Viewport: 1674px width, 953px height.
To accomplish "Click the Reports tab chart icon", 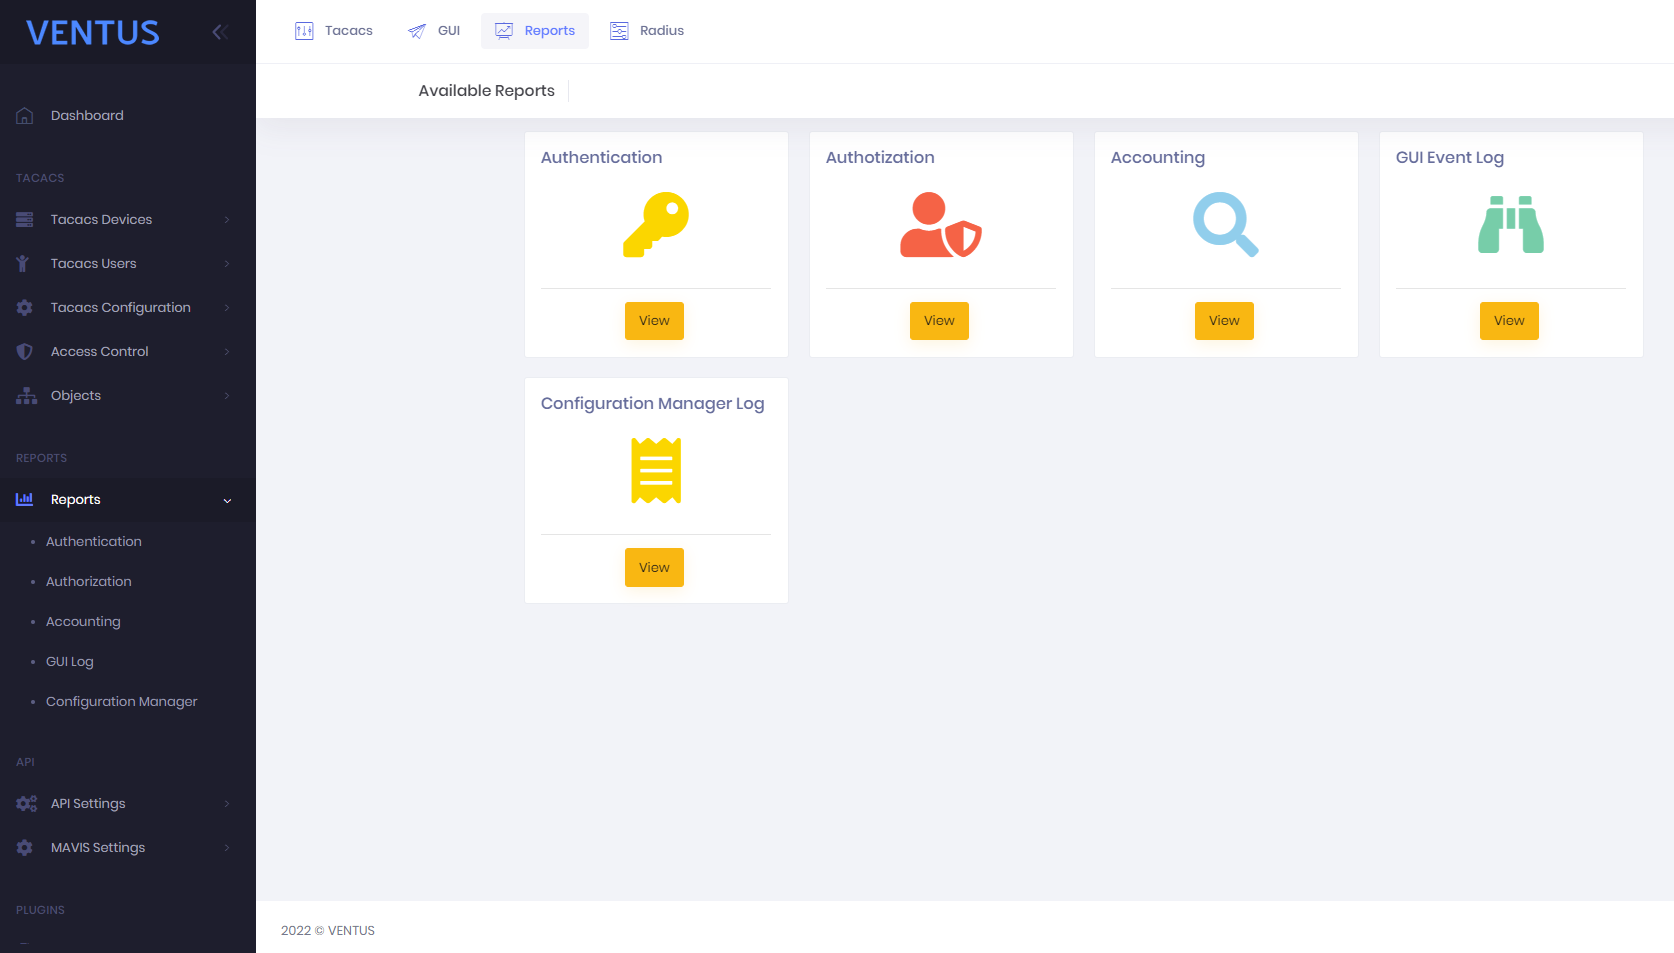I will [x=504, y=31].
